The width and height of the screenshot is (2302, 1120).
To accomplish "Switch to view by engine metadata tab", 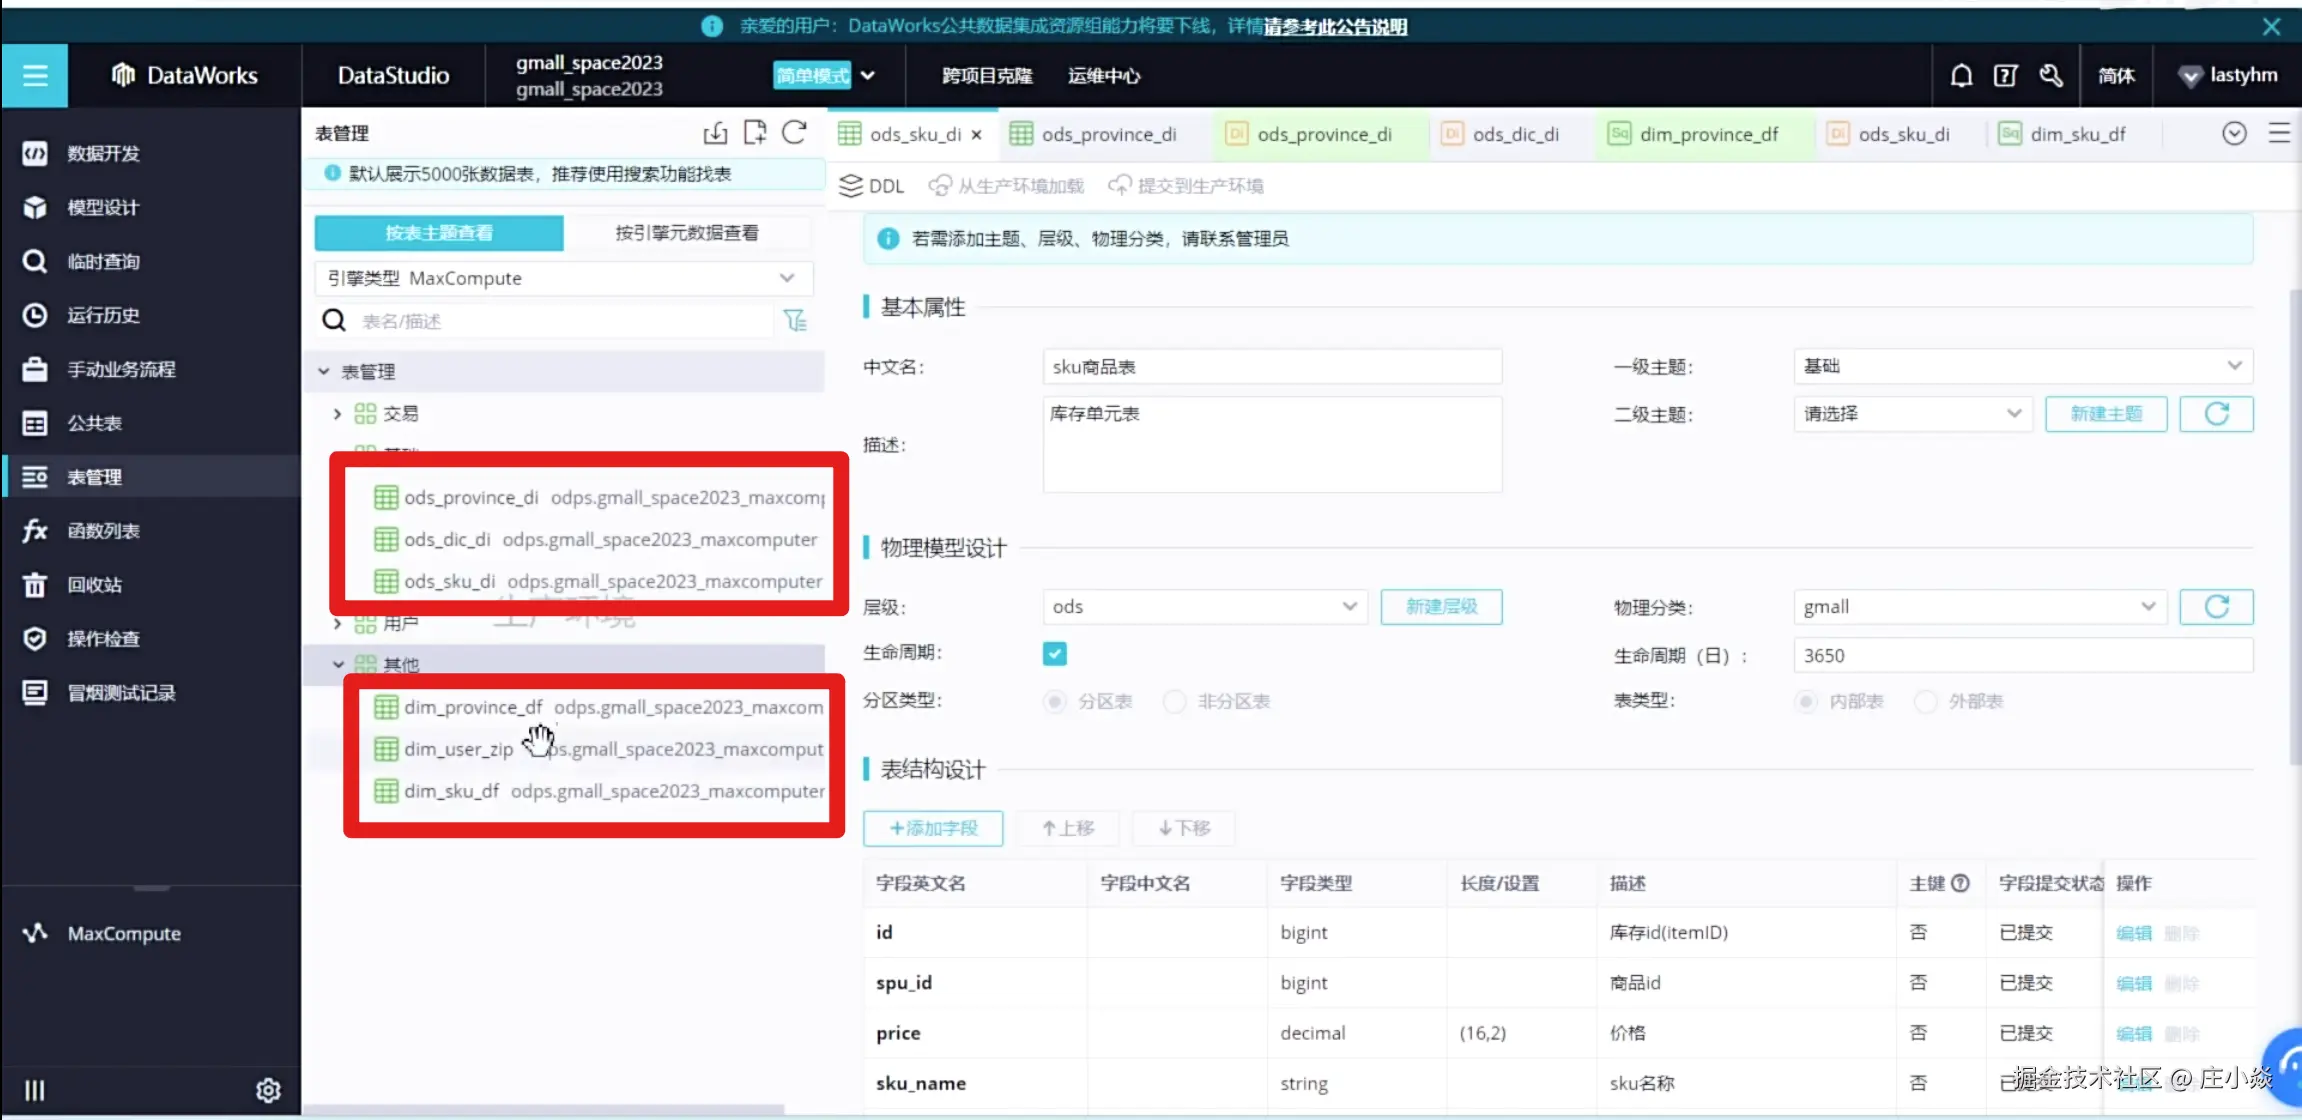I will (687, 233).
